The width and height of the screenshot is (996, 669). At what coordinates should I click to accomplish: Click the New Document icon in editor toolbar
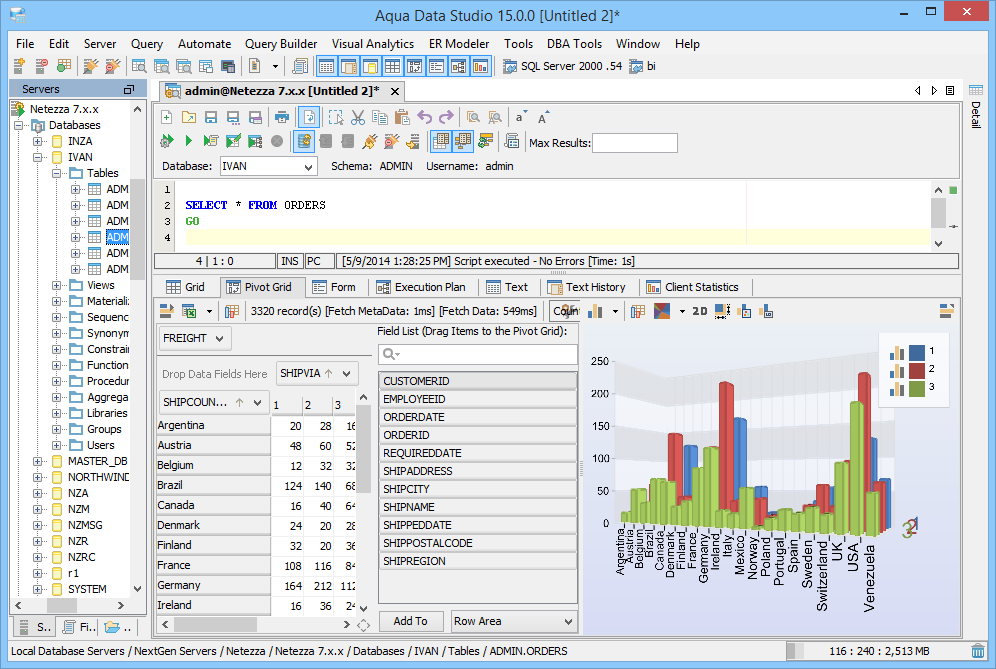point(166,118)
